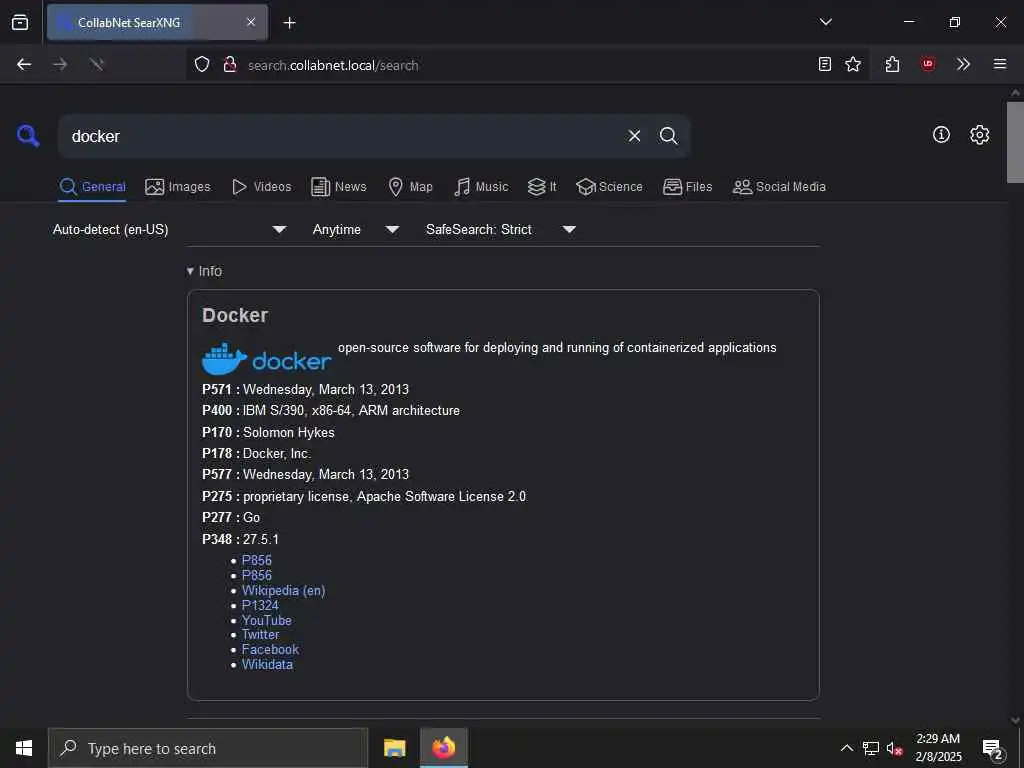Open Firefox View button
The image size is (1024, 768).
(x=20, y=22)
